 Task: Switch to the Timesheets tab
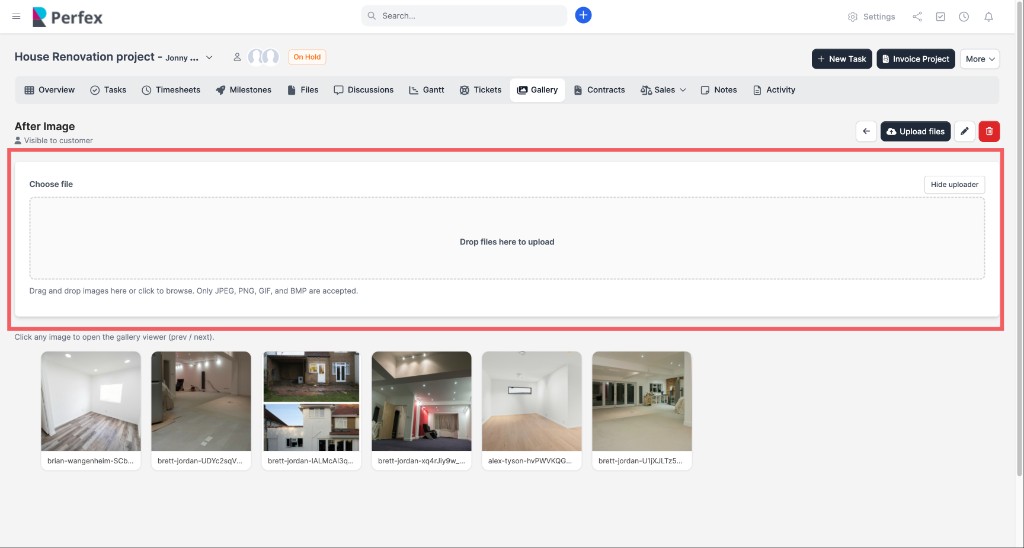coord(171,90)
